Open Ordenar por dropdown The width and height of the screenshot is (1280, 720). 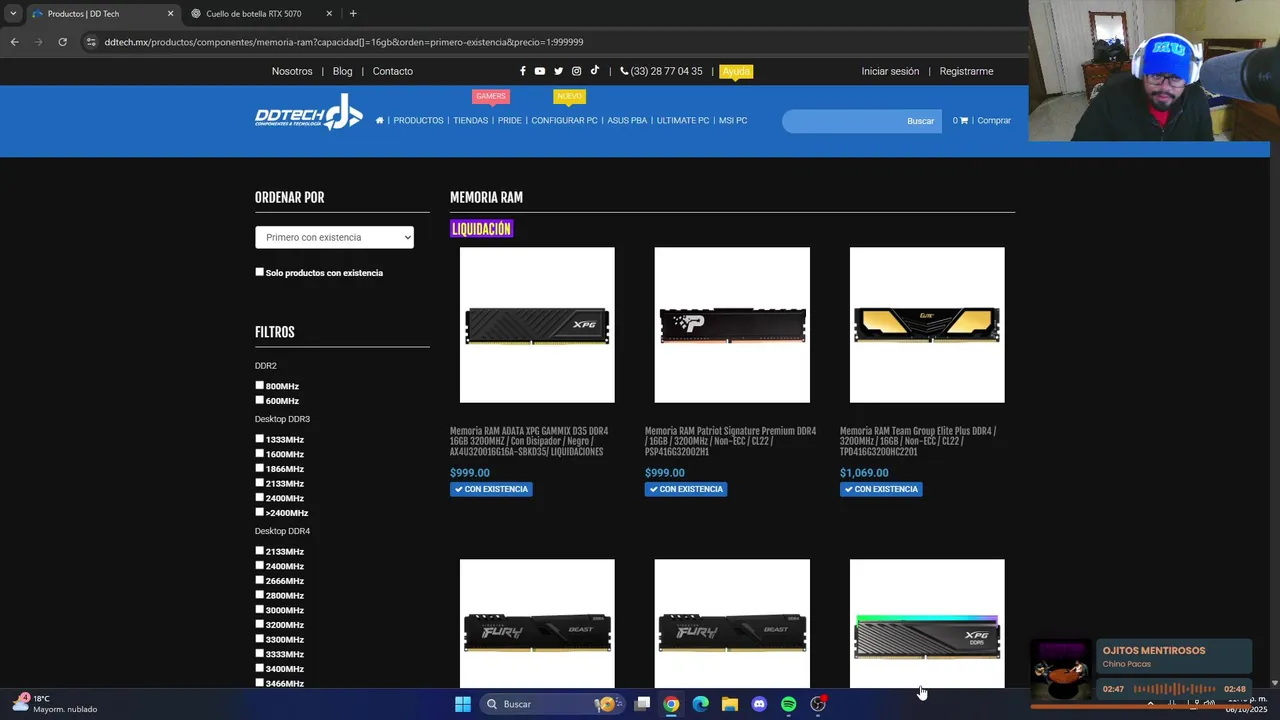[x=334, y=237]
